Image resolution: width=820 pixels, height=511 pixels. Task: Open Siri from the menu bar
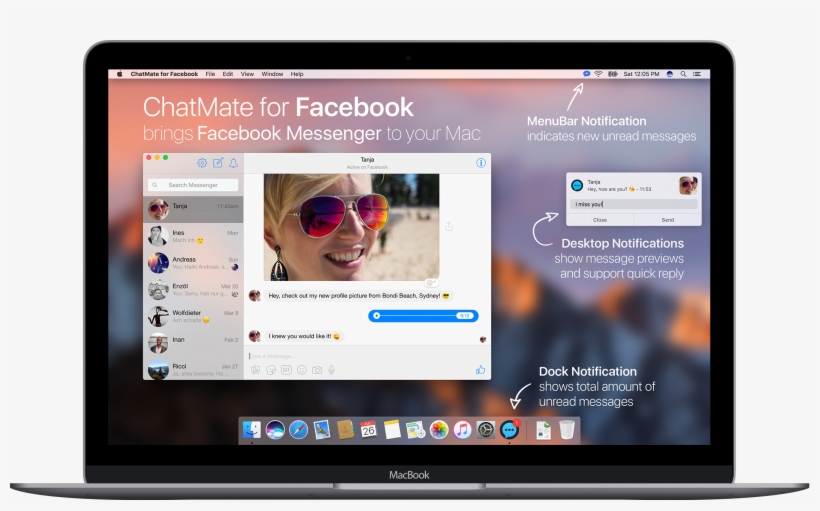(669, 74)
